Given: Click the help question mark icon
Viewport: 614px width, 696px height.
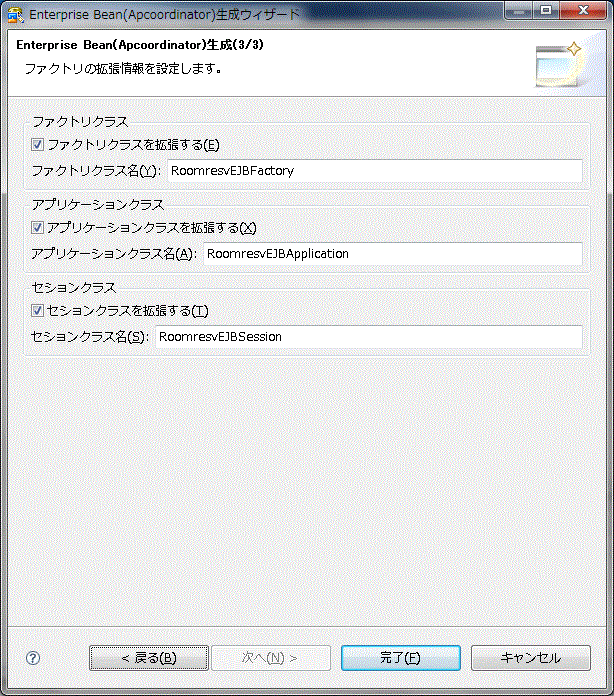Looking at the screenshot, I should tap(33, 658).
